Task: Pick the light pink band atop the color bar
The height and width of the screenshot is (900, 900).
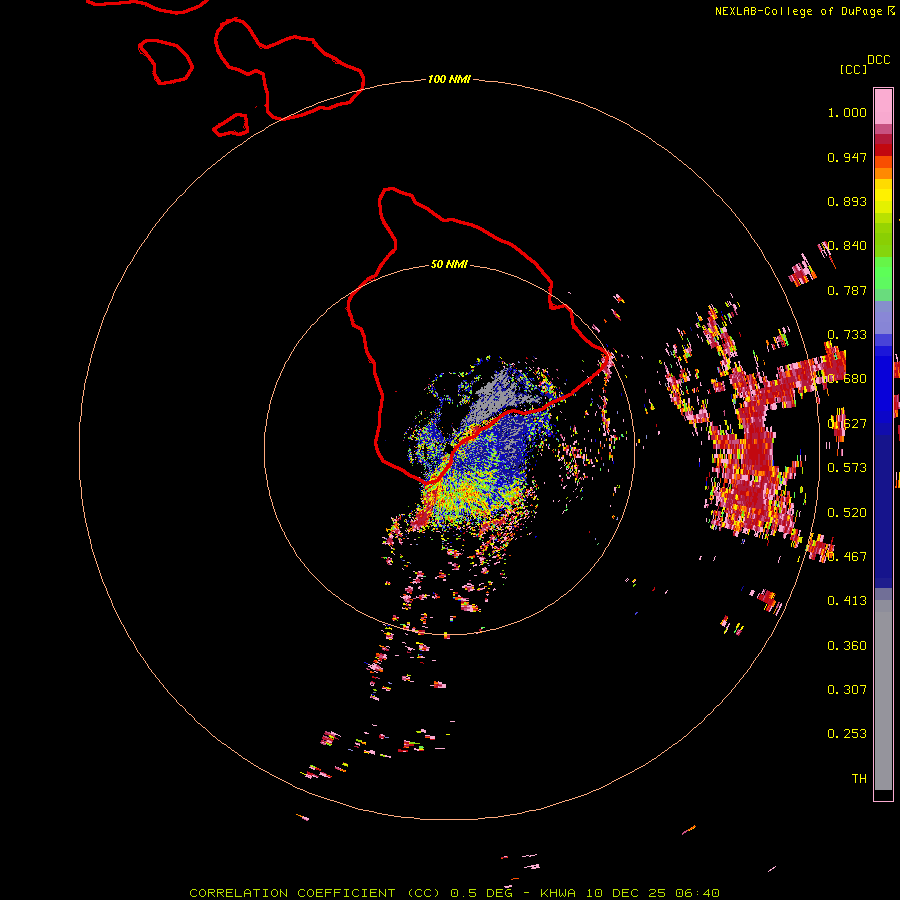Action: (883, 106)
